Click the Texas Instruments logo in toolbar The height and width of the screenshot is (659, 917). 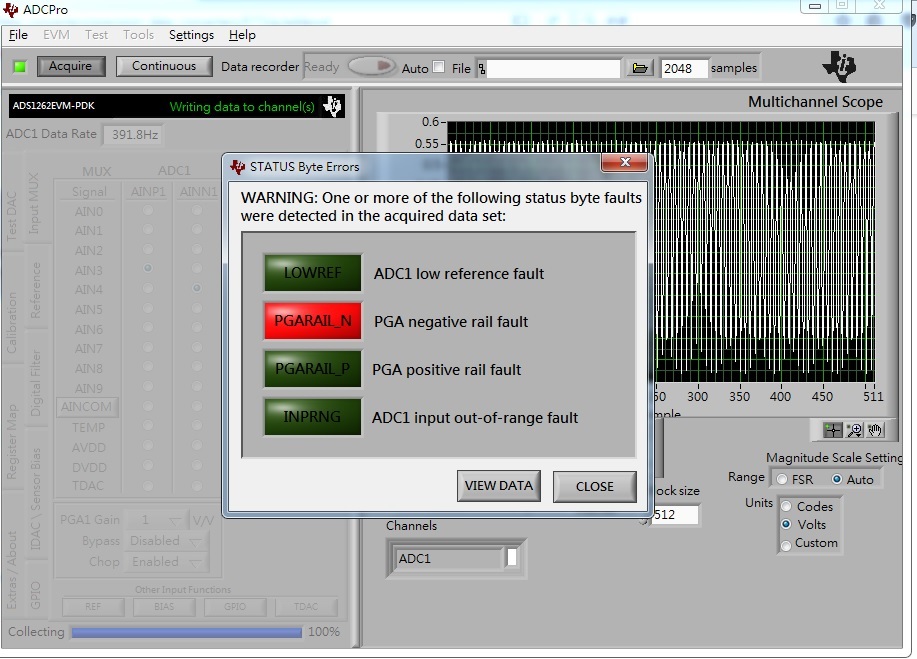coord(839,66)
